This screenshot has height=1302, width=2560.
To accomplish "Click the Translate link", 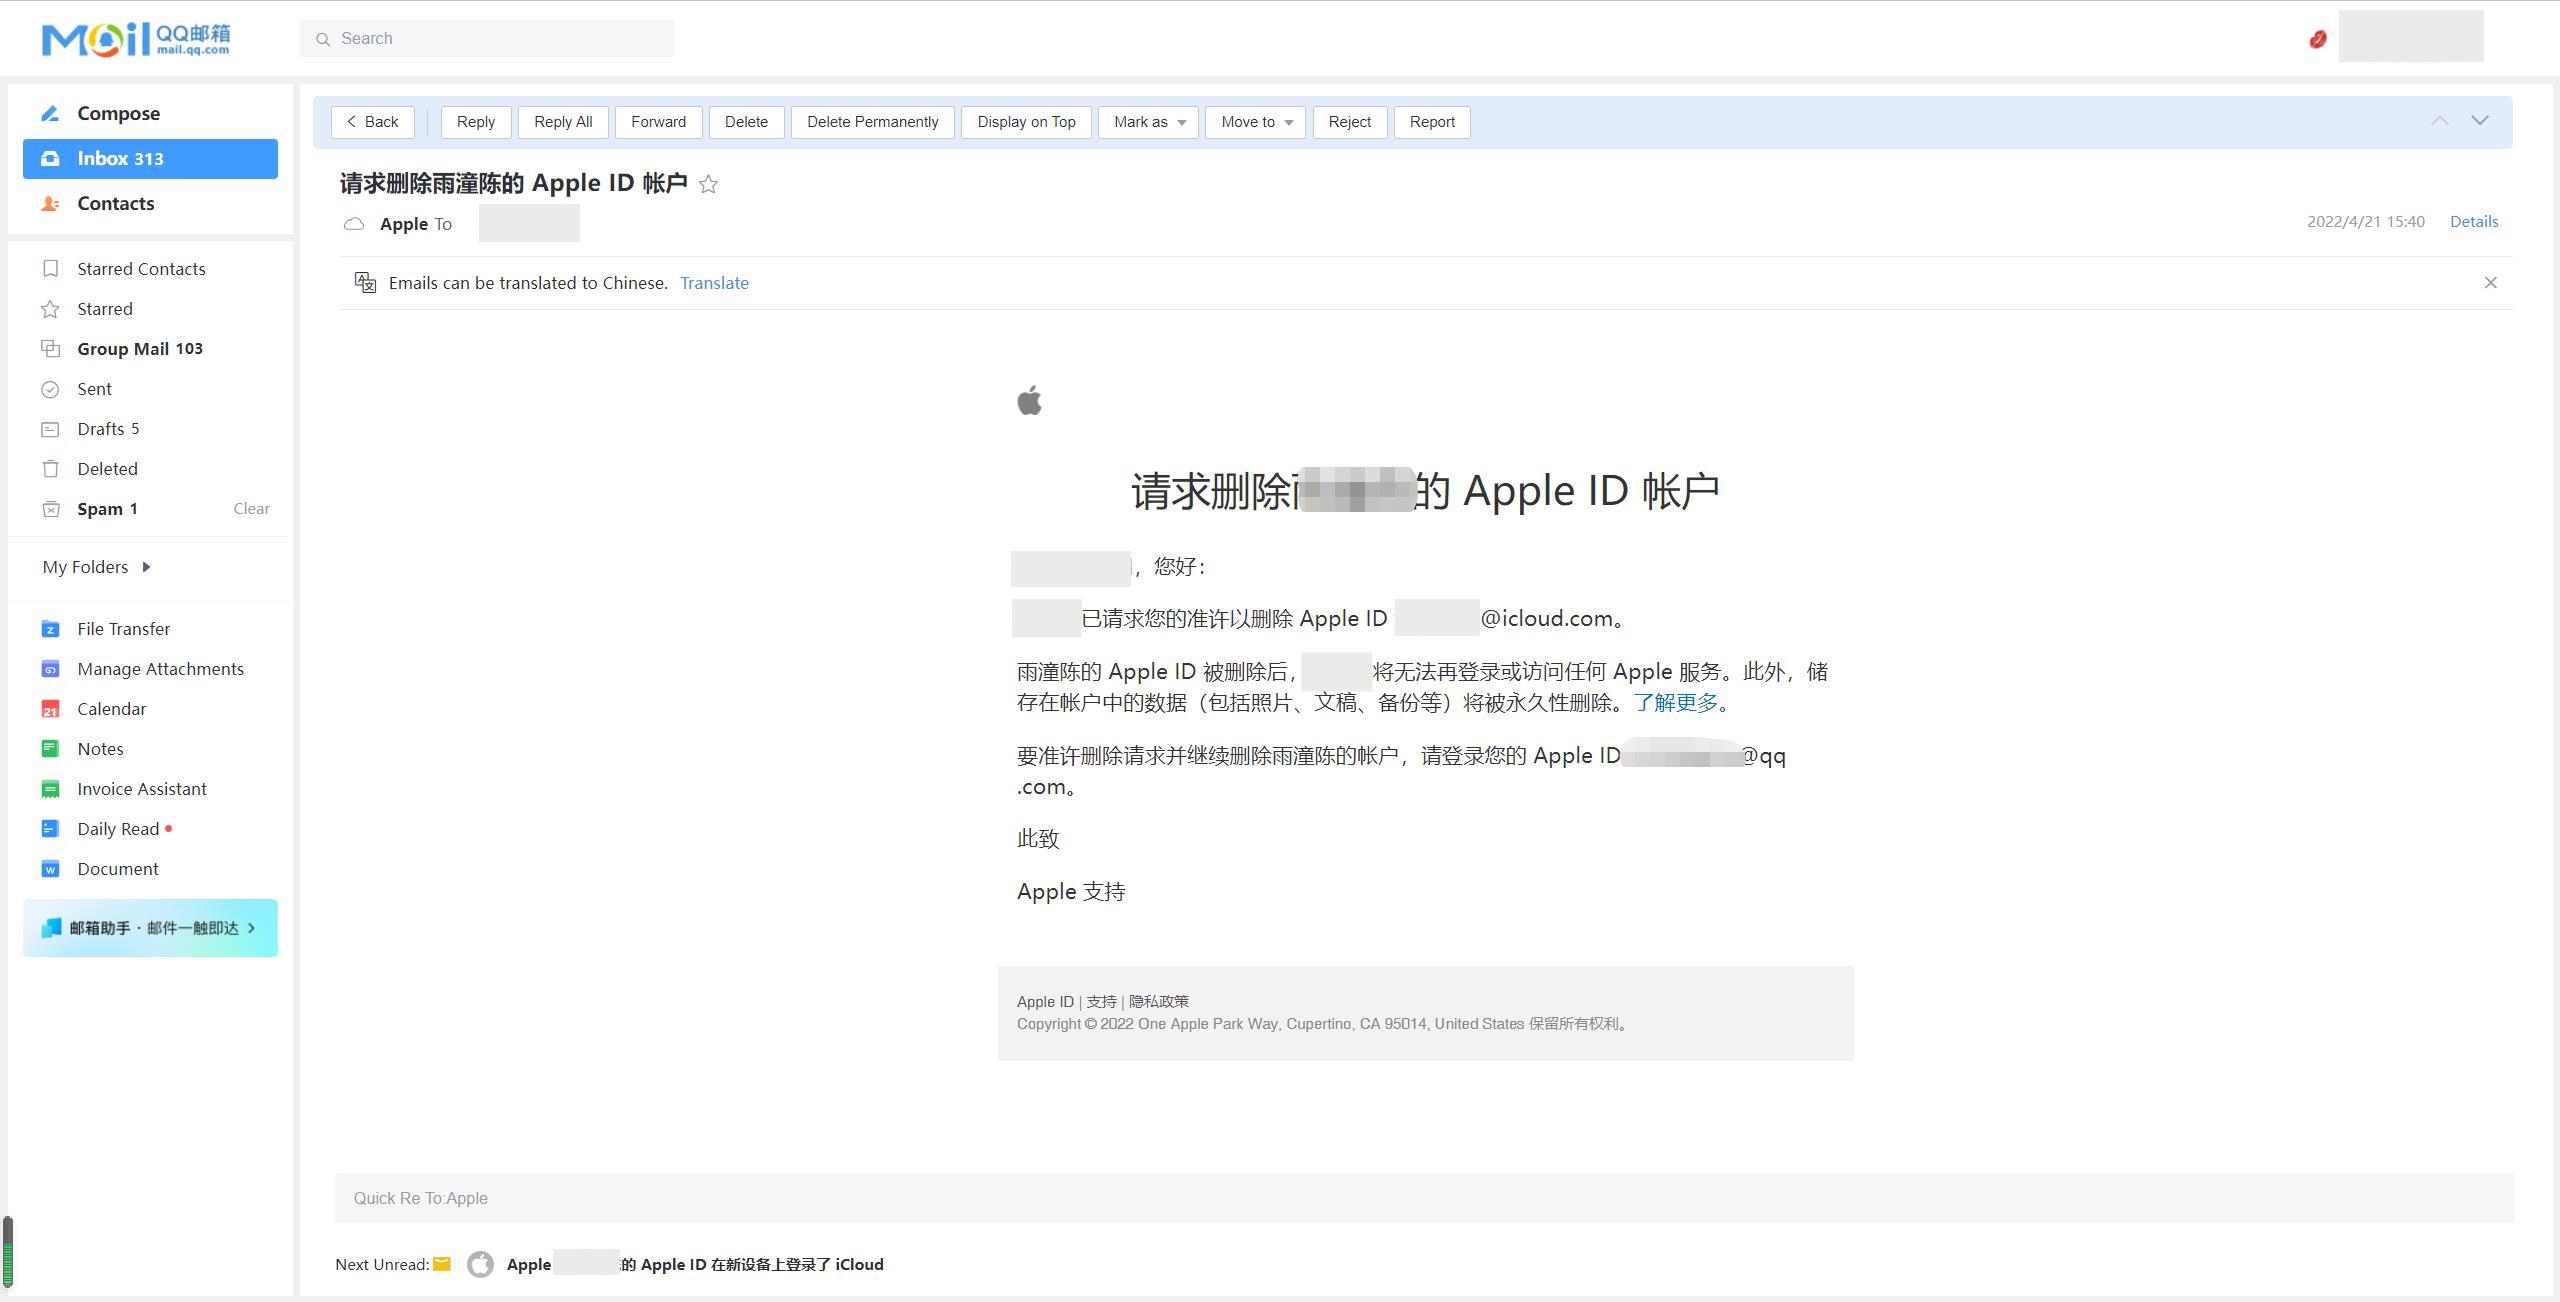I will click(x=714, y=283).
